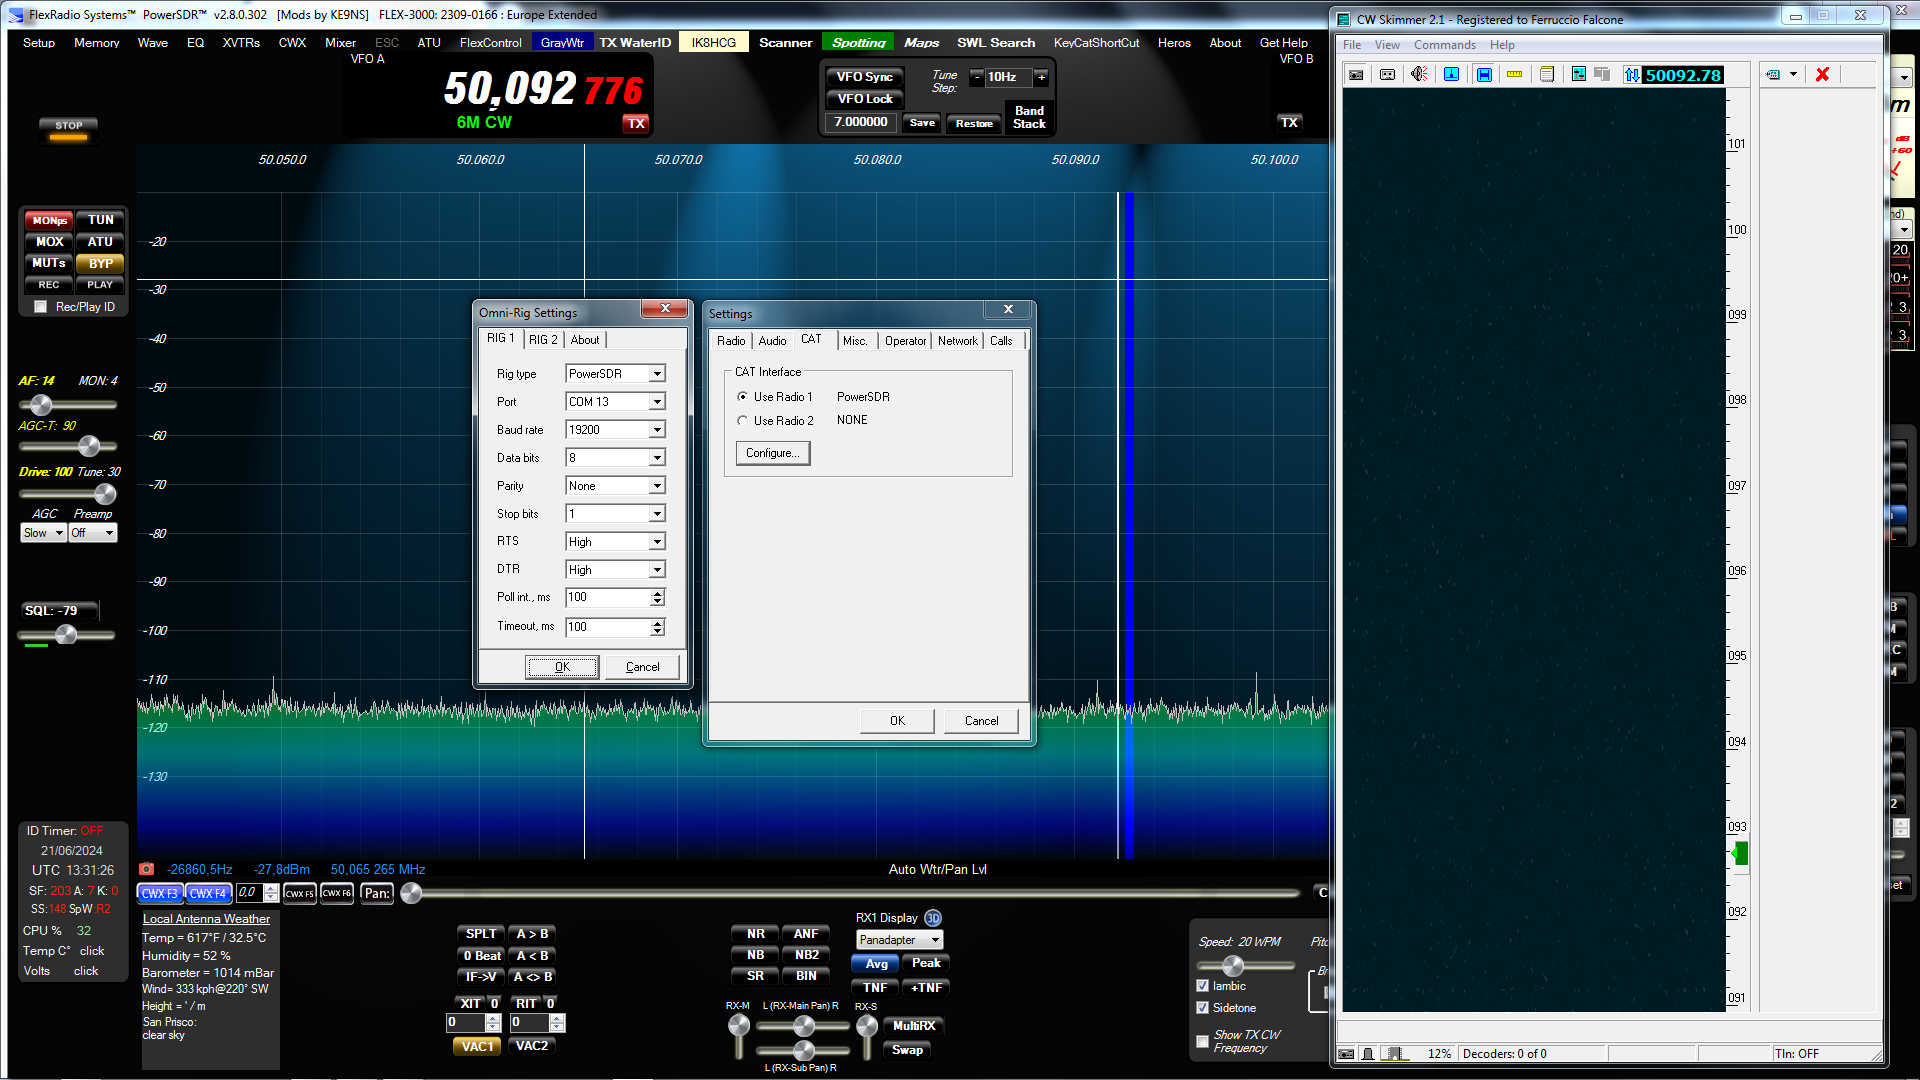
Task: Click the small CWX F6 button
Action: point(337,893)
